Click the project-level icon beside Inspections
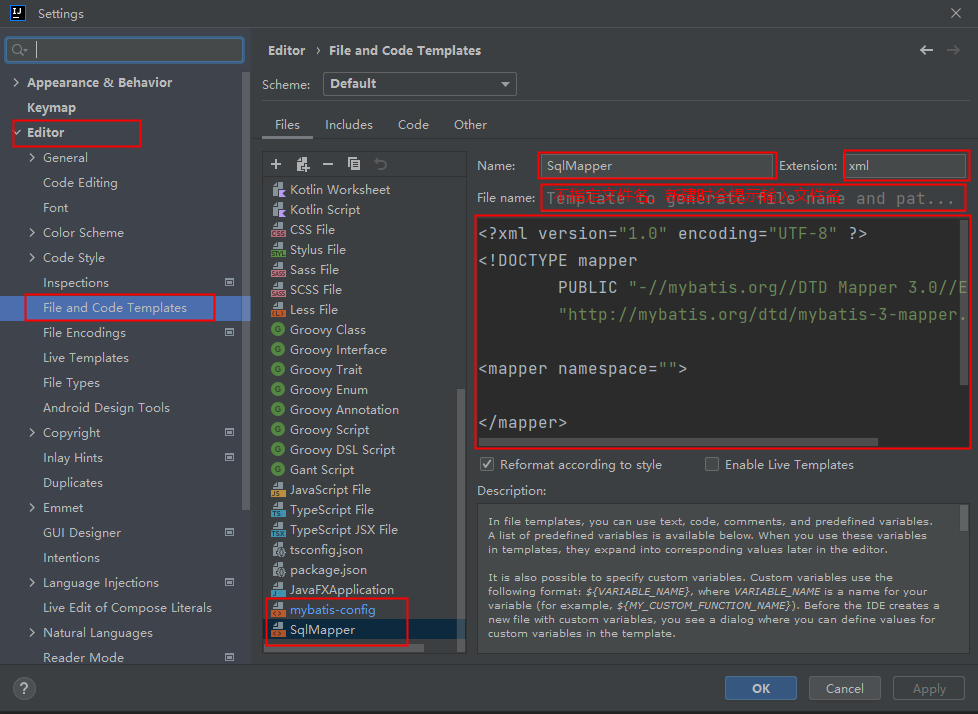978x714 pixels. pos(230,282)
